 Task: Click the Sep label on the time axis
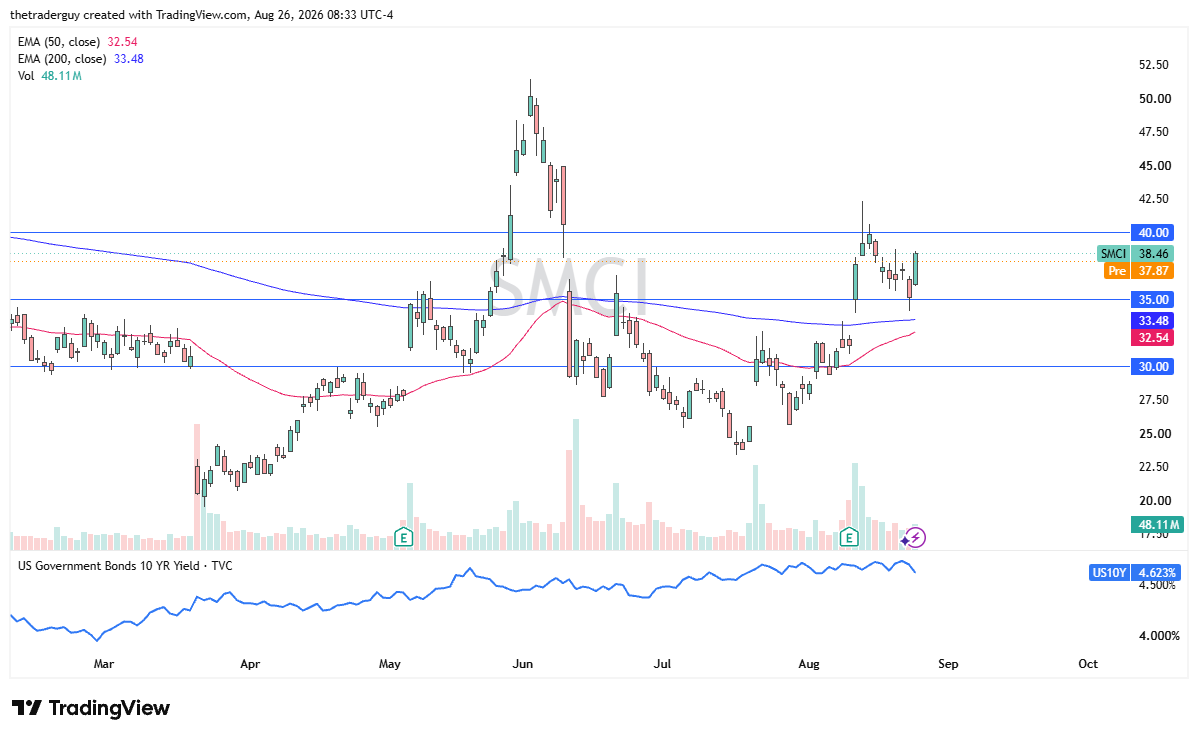coord(948,664)
